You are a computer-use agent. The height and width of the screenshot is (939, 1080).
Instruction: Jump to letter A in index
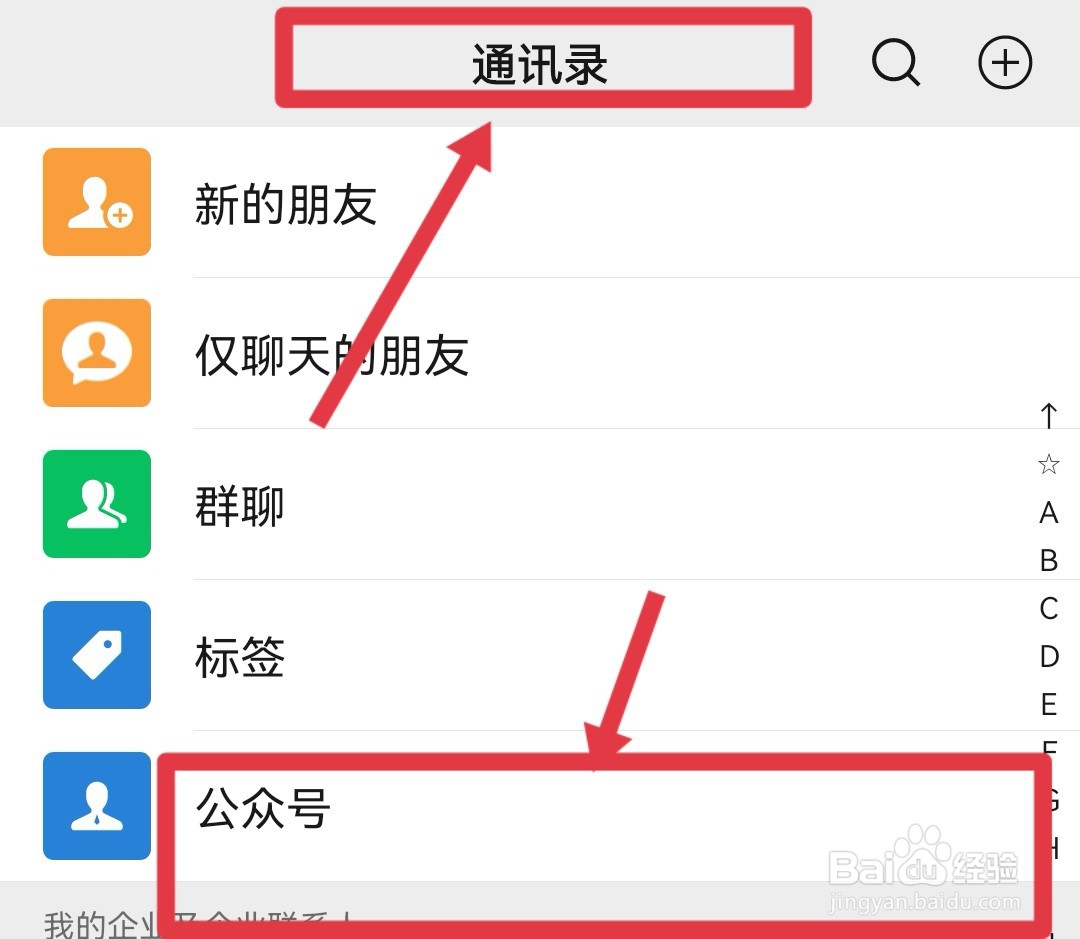(1048, 513)
